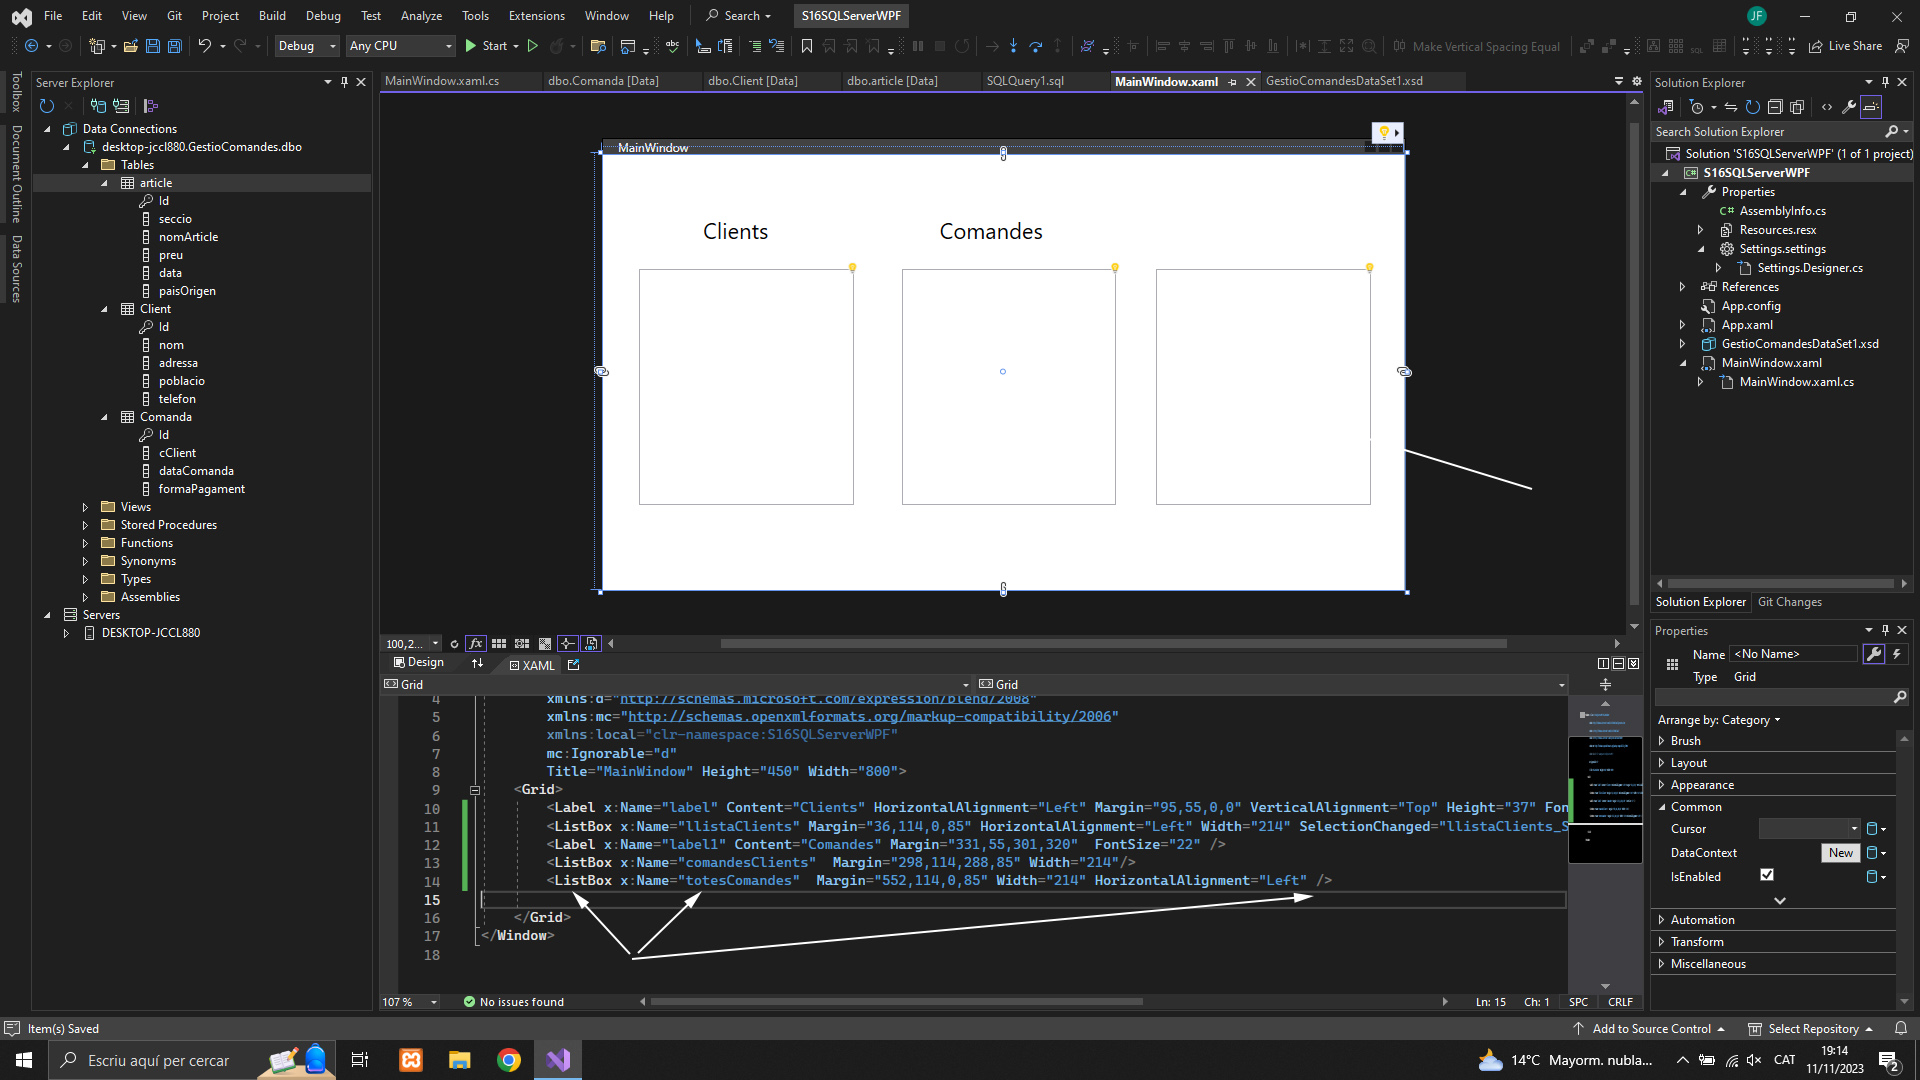Pop out the XAML pane
1920x1080 pixels.
coord(574,665)
